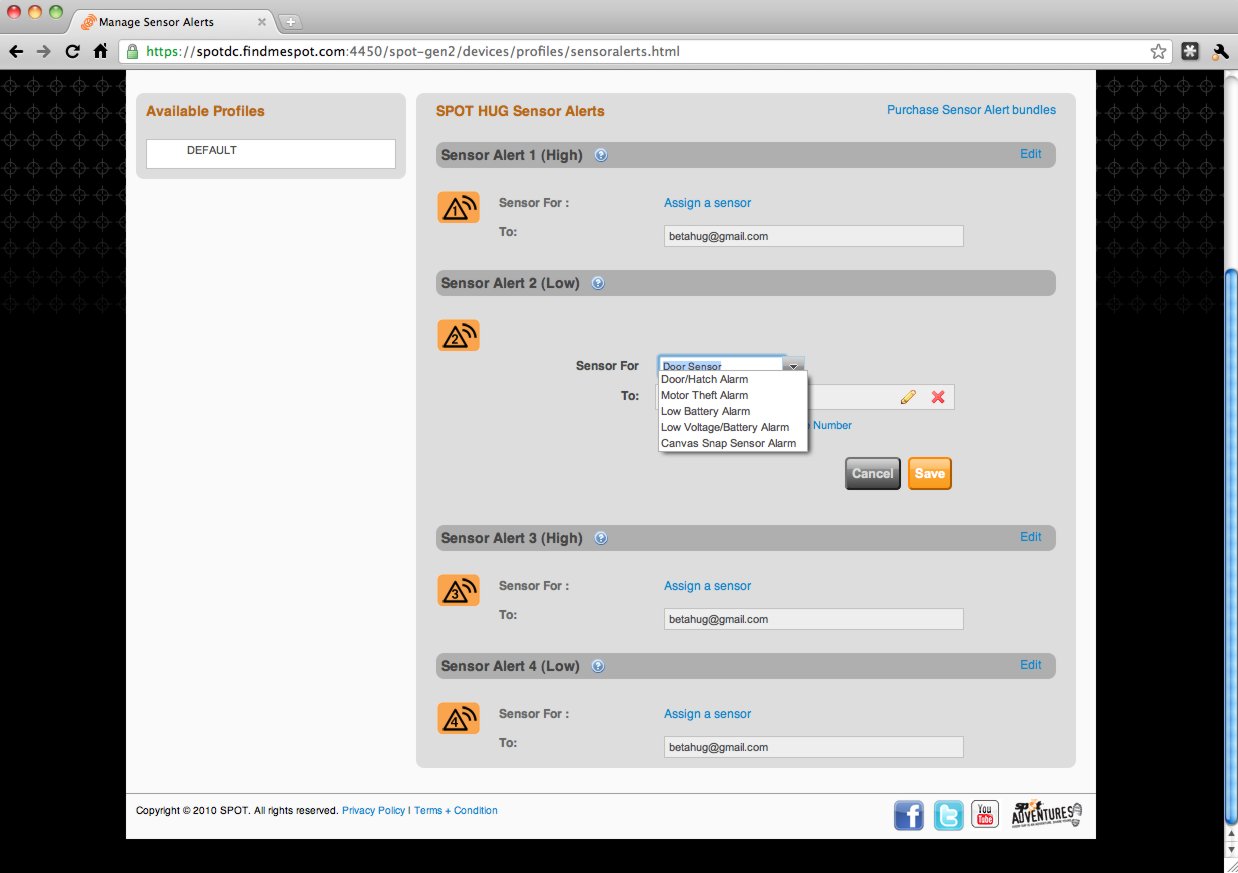Viewport: 1238px width, 873px height.
Task: Click Edit for Sensor Alert 1 (High)
Action: click(1030, 154)
